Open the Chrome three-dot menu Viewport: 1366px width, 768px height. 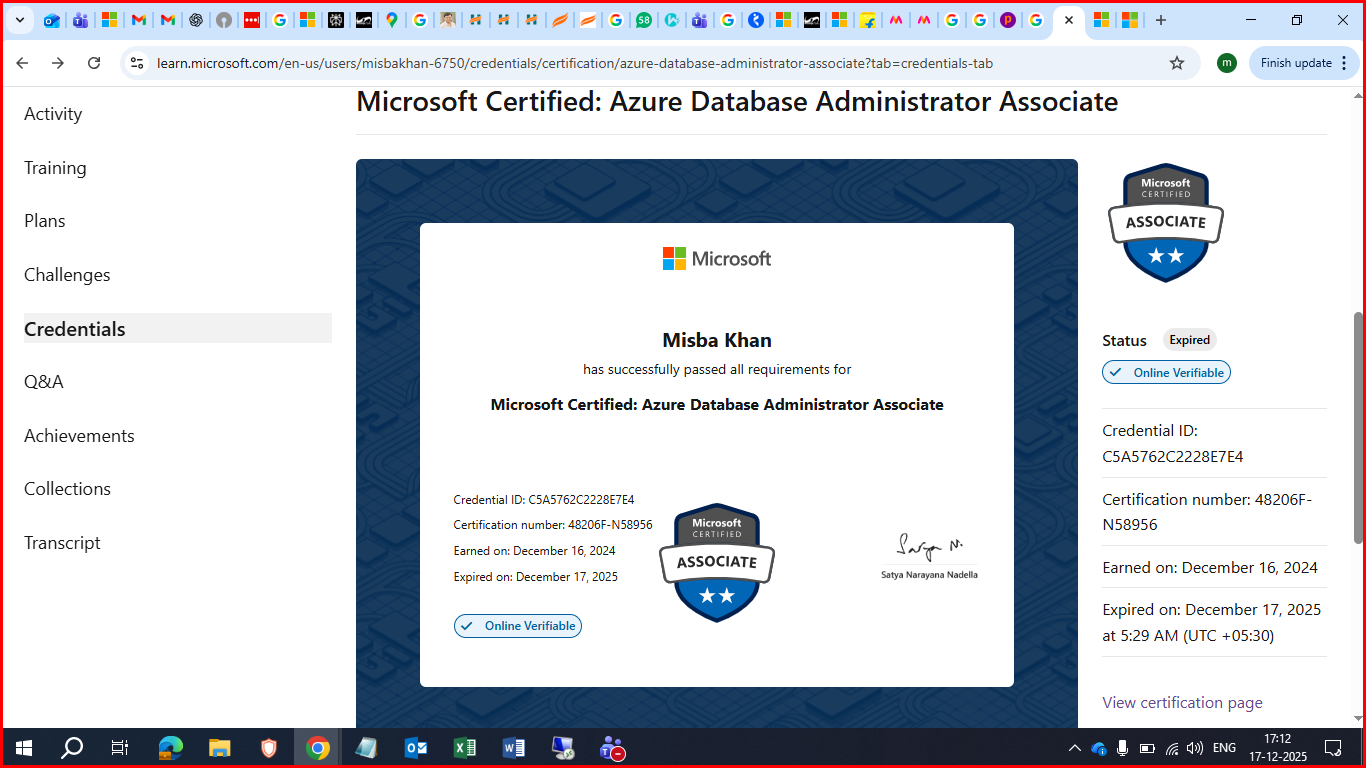click(1343, 63)
